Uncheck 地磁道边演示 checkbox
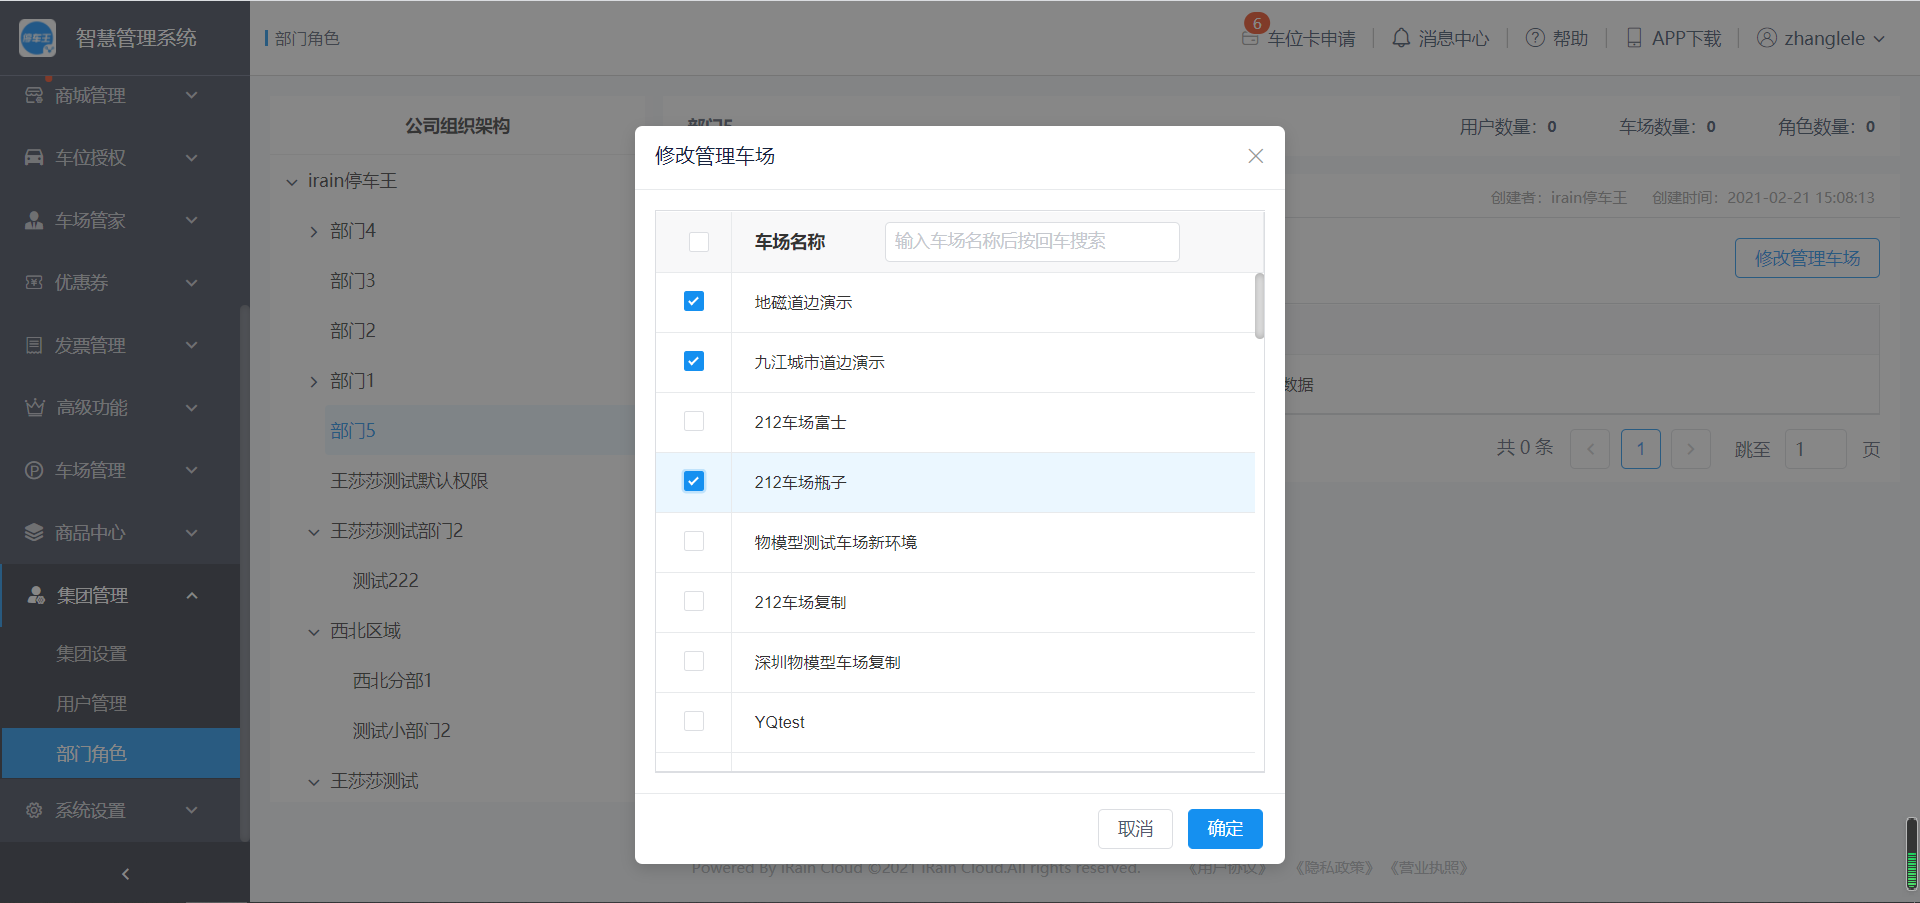Image resolution: width=1920 pixels, height=903 pixels. click(694, 301)
